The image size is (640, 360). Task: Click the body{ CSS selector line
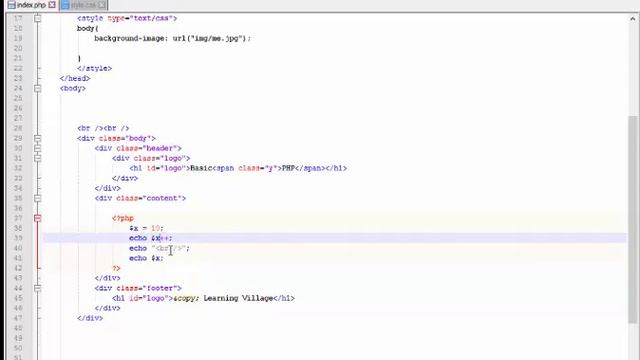click(88, 29)
